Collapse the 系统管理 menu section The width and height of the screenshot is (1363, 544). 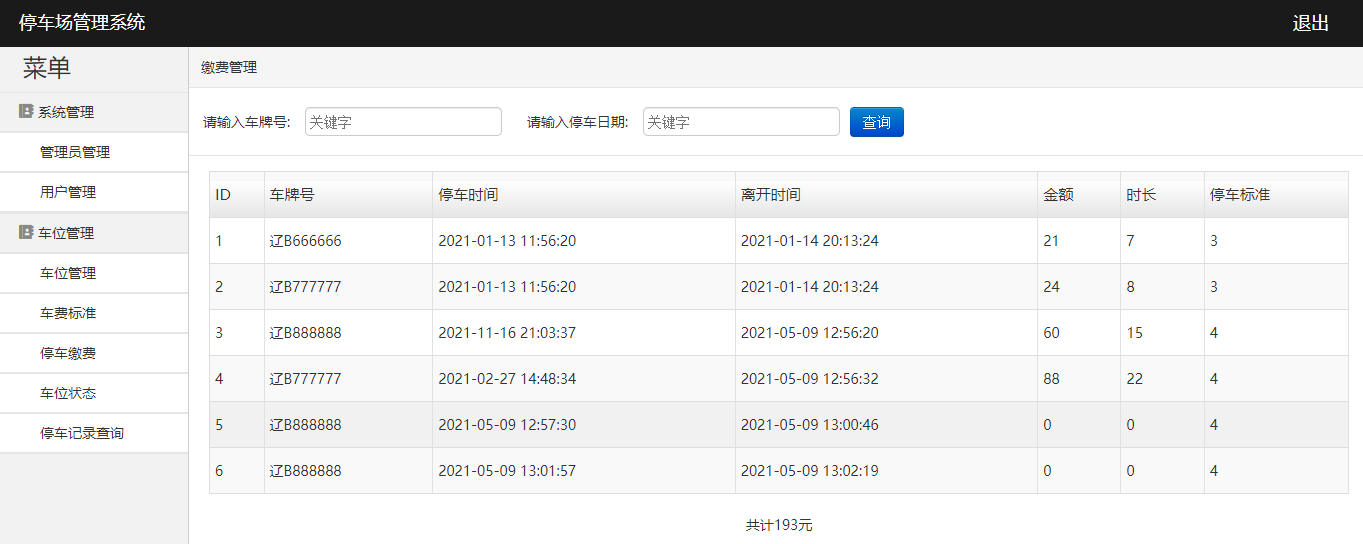click(94, 112)
